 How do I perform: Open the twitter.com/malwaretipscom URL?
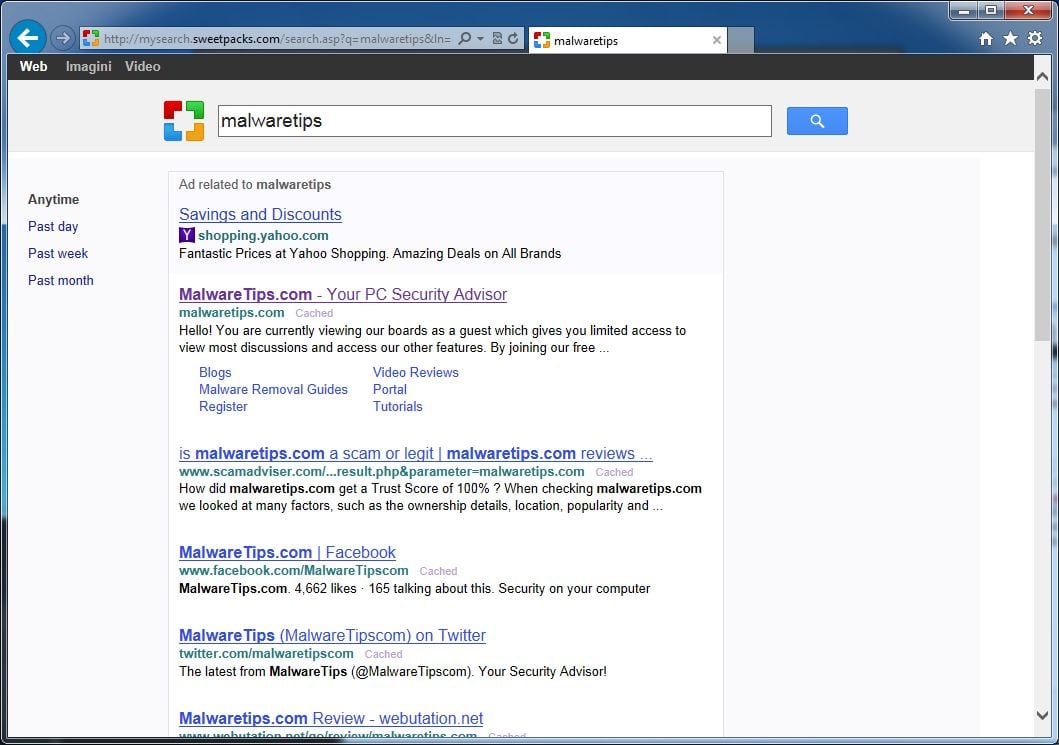pos(266,654)
